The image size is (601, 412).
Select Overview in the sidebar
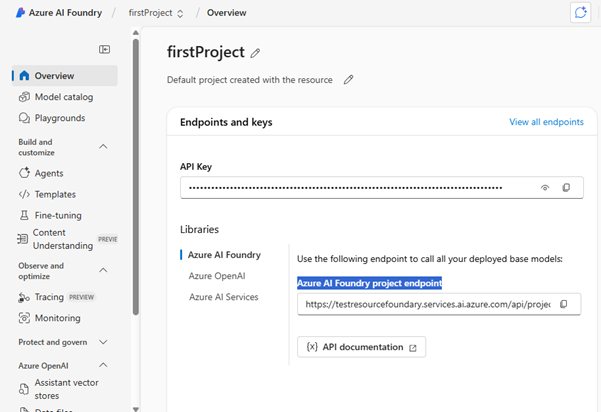click(65, 76)
